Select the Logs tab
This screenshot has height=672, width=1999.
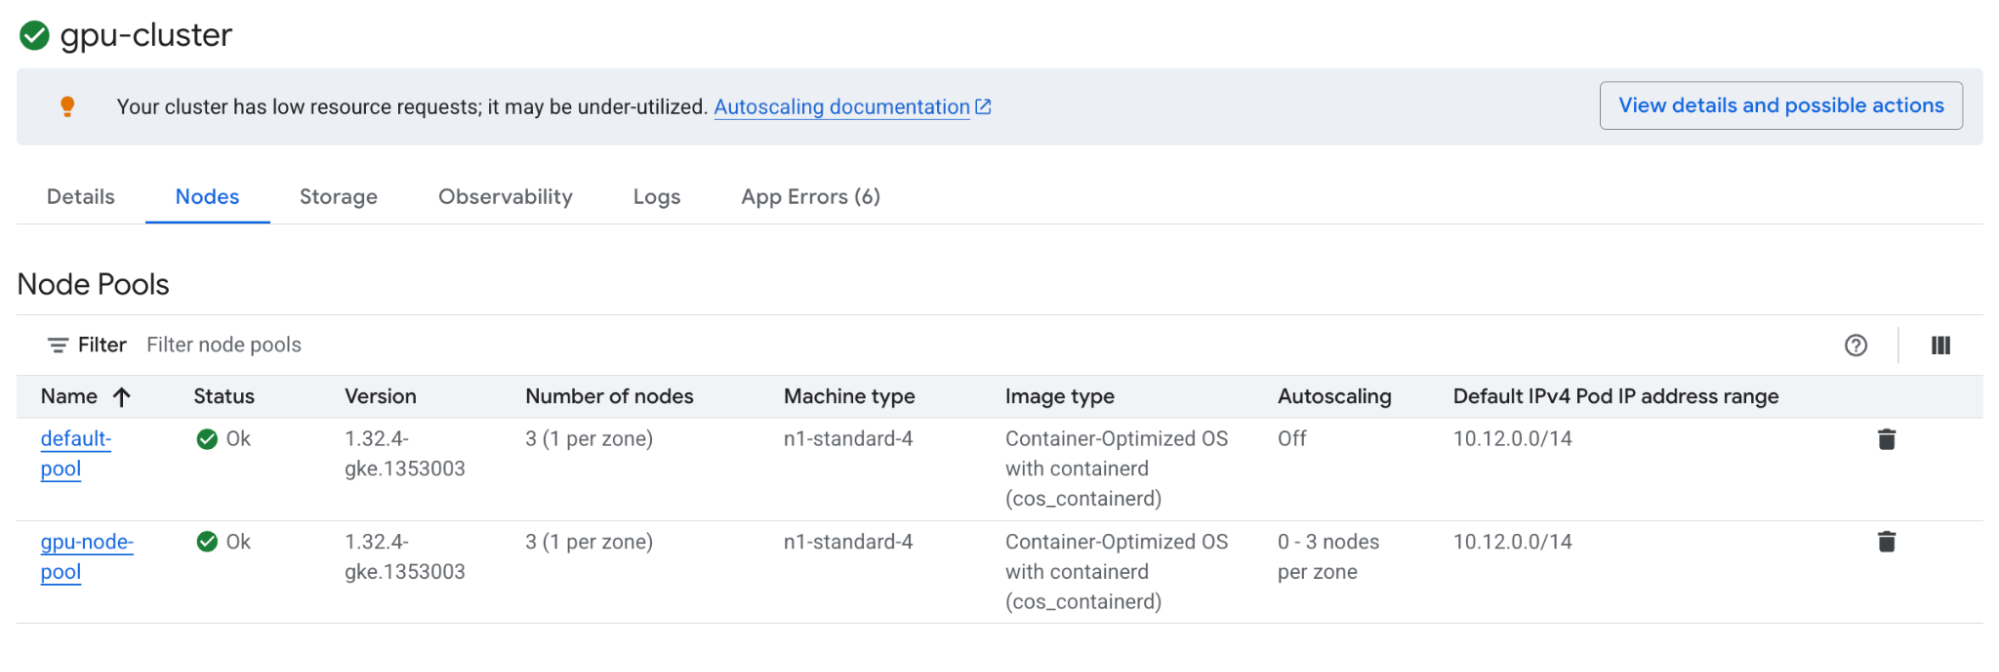coord(656,197)
